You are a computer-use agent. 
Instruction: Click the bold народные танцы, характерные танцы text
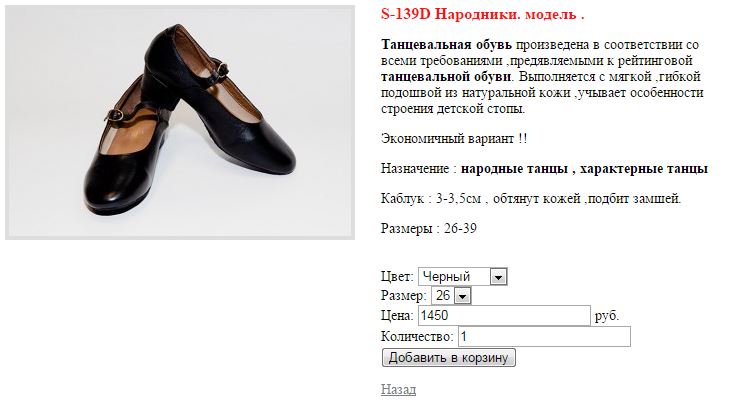(x=584, y=169)
